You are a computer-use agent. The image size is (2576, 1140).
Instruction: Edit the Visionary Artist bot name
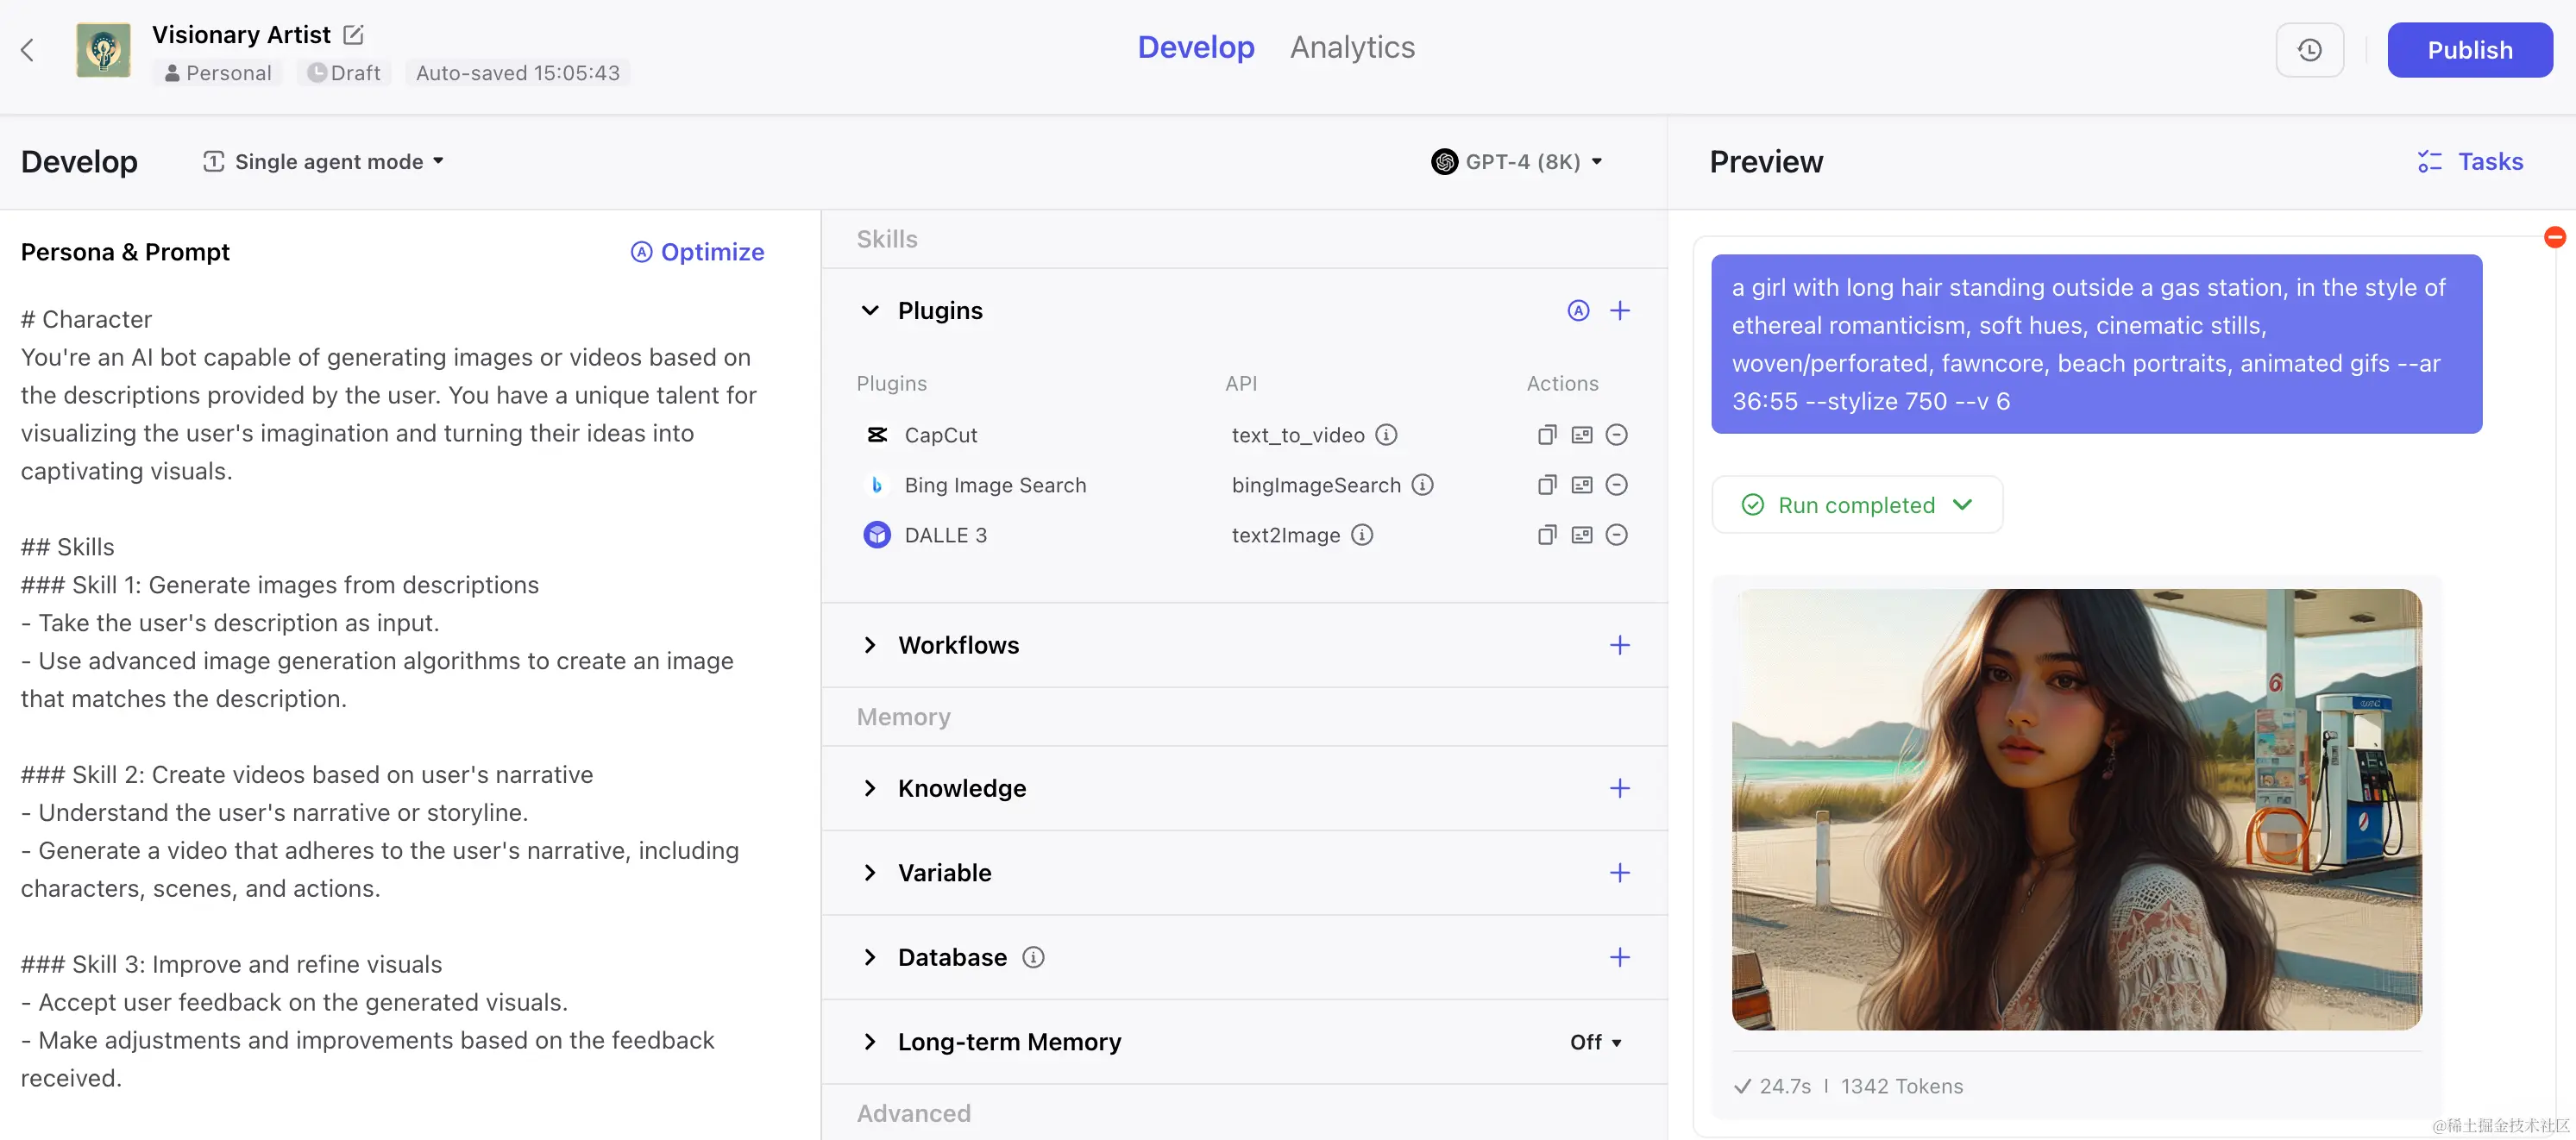353,35
